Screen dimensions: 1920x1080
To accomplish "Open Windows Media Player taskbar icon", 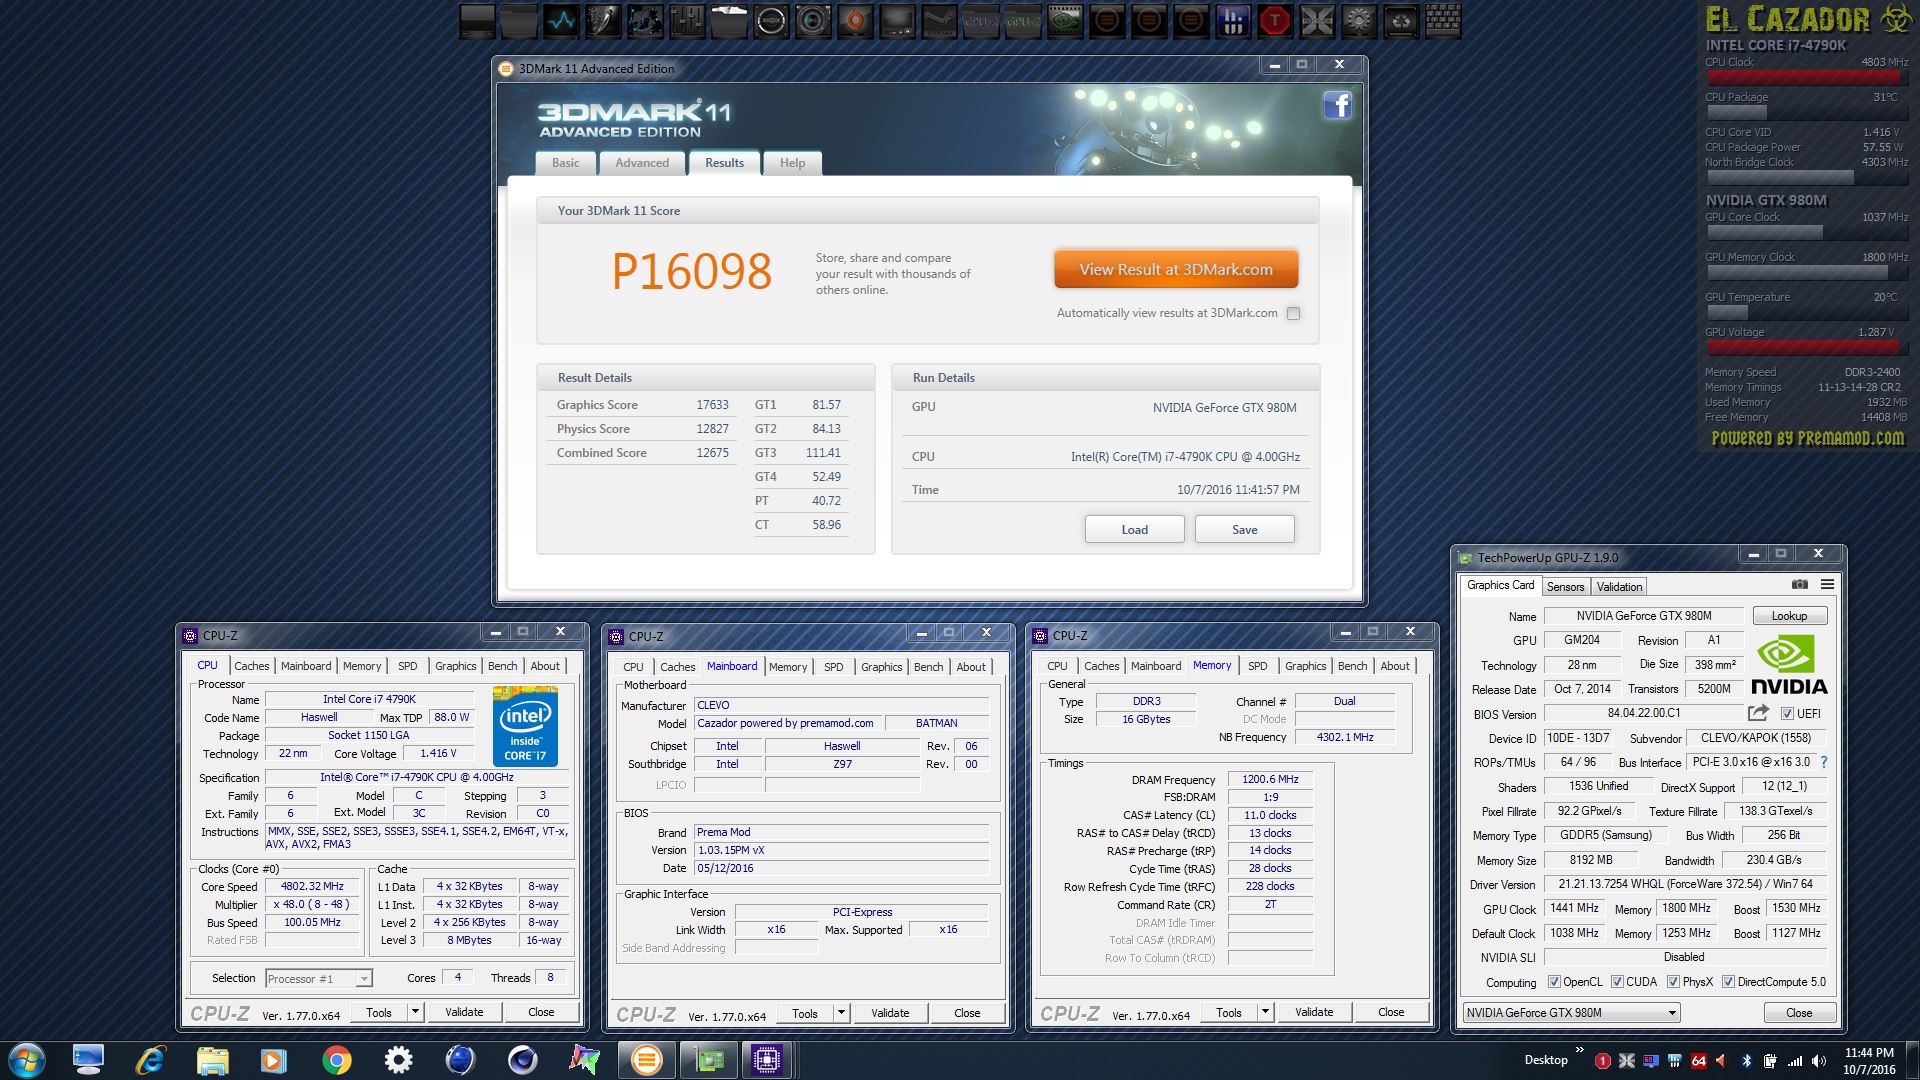I will pyautogui.click(x=273, y=1060).
